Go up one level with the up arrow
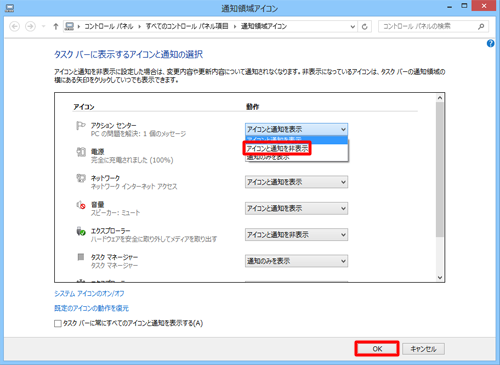Image resolution: width=500 pixels, height=365 pixels. (x=56, y=26)
